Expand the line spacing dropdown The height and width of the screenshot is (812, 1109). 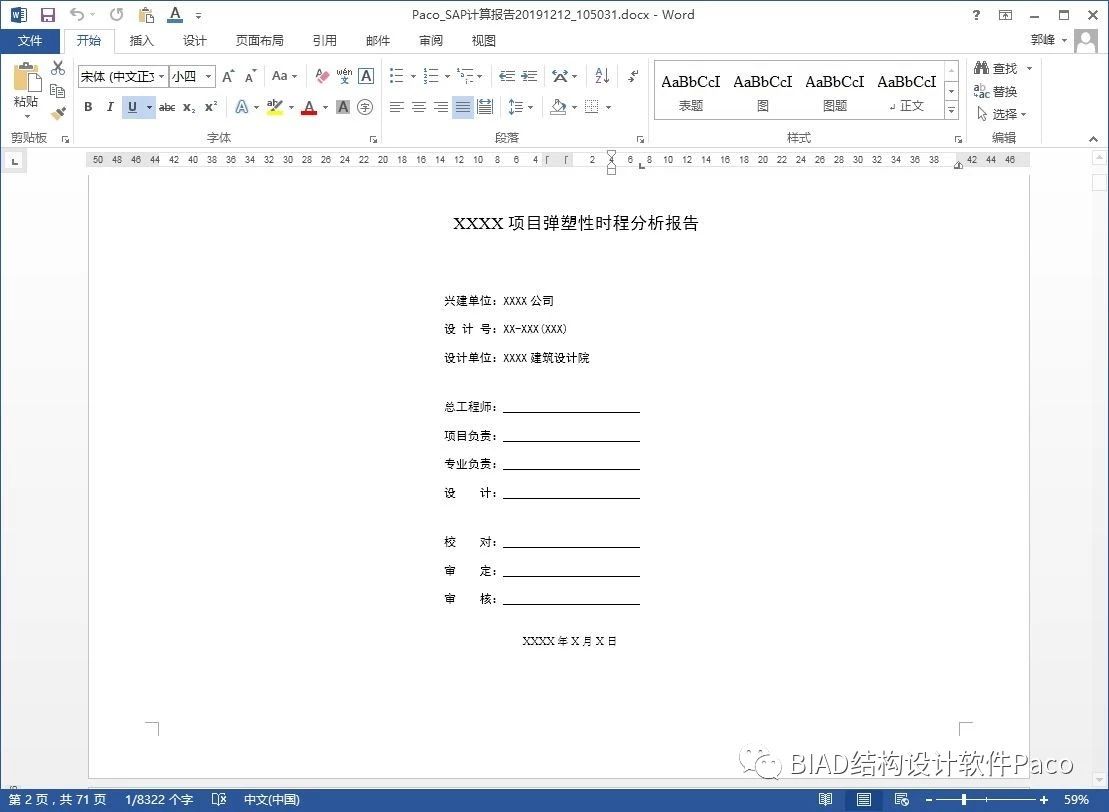point(529,107)
